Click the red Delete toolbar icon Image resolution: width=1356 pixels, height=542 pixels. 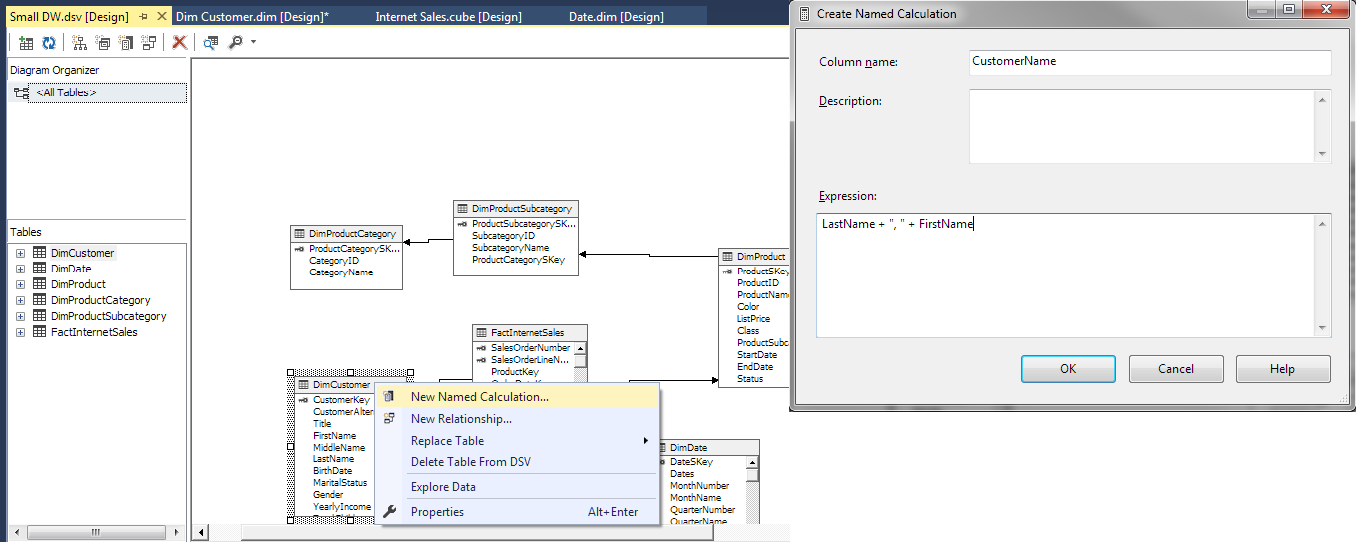click(179, 43)
